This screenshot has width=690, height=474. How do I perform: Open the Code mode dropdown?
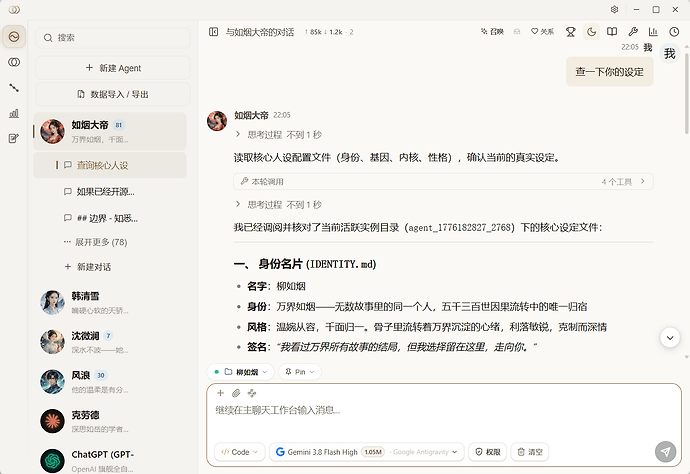240,452
